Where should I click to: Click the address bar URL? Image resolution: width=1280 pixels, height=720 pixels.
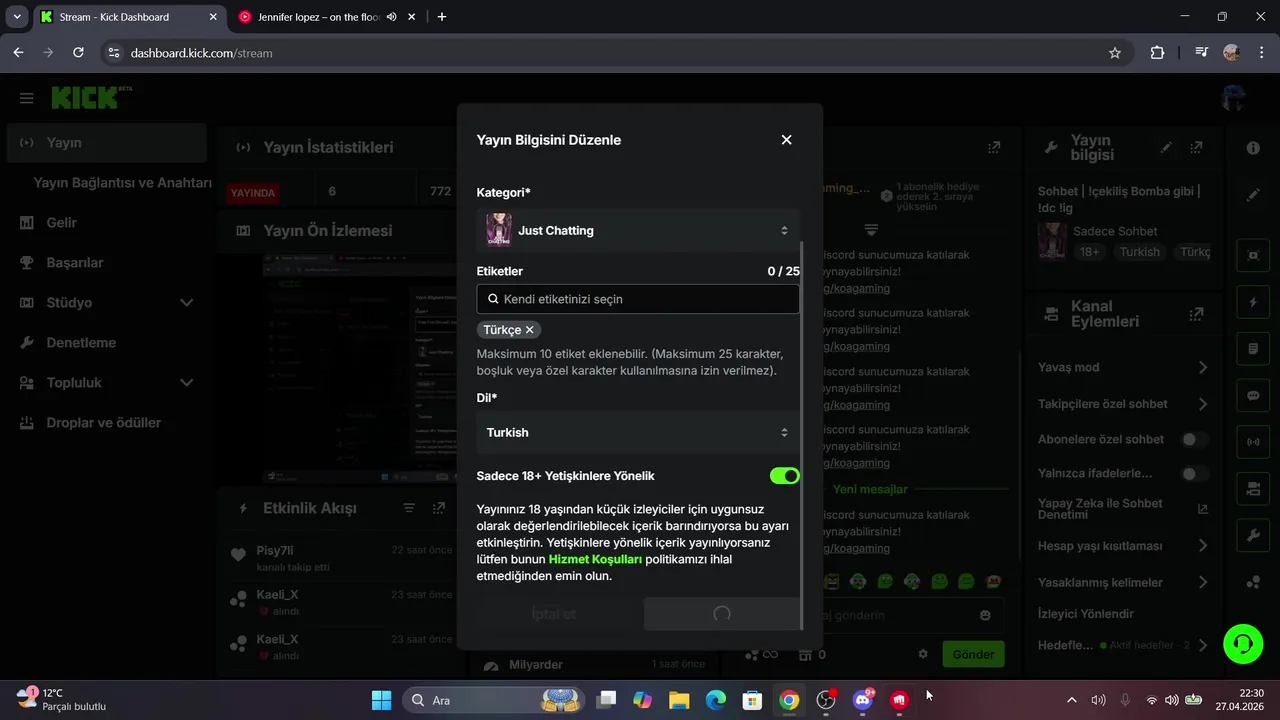click(x=201, y=53)
